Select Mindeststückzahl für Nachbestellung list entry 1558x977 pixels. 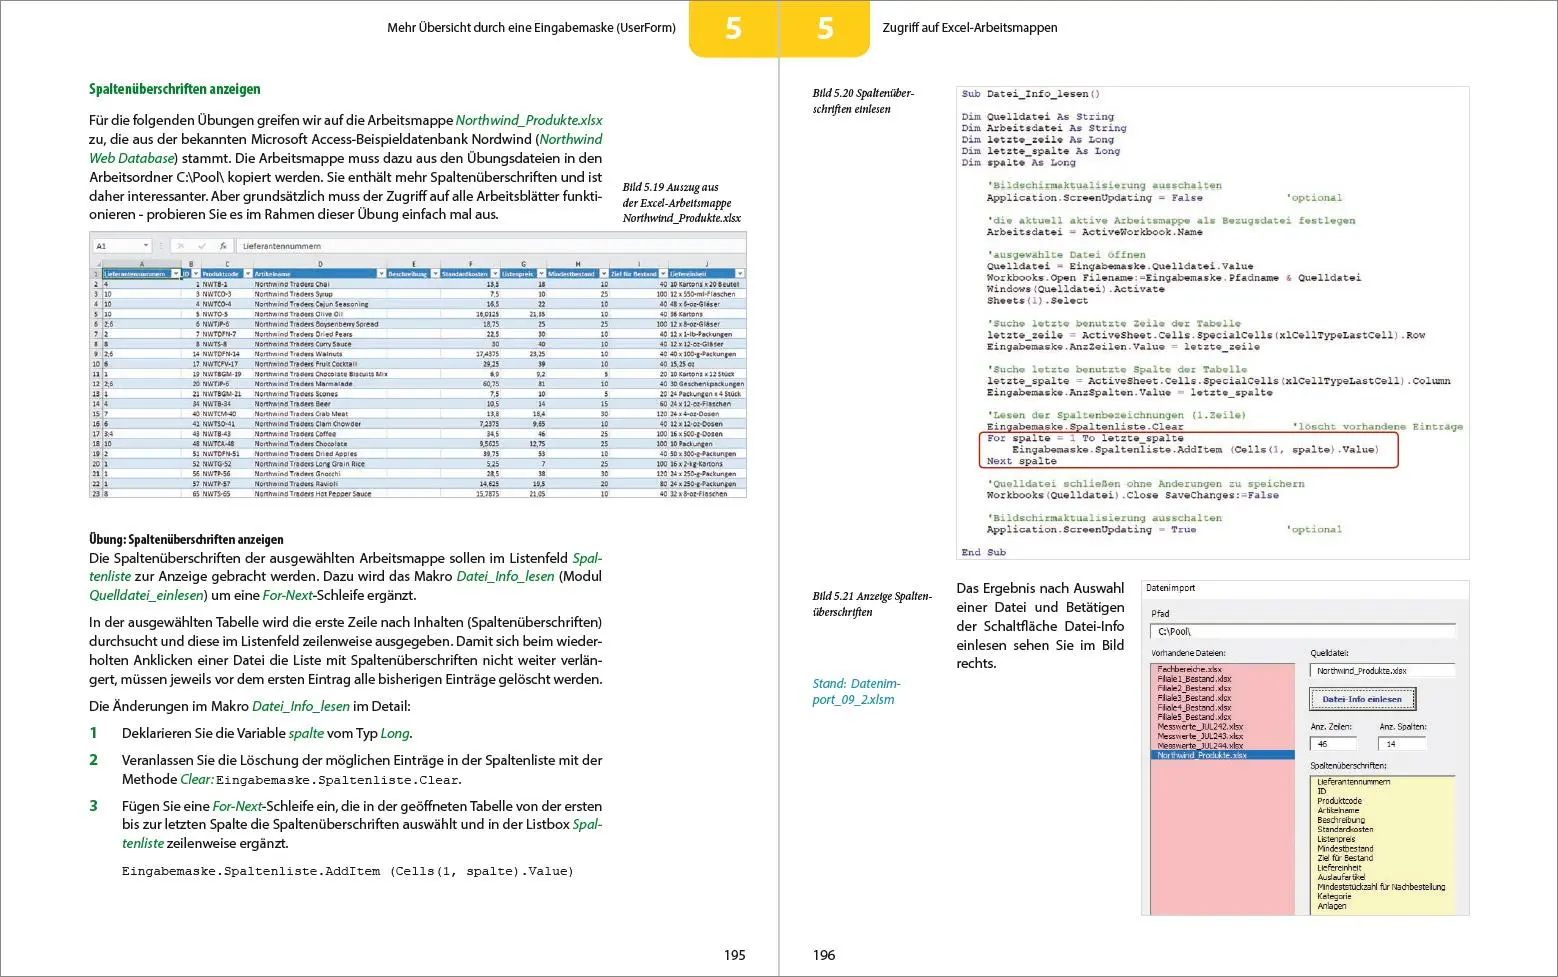click(x=1381, y=887)
